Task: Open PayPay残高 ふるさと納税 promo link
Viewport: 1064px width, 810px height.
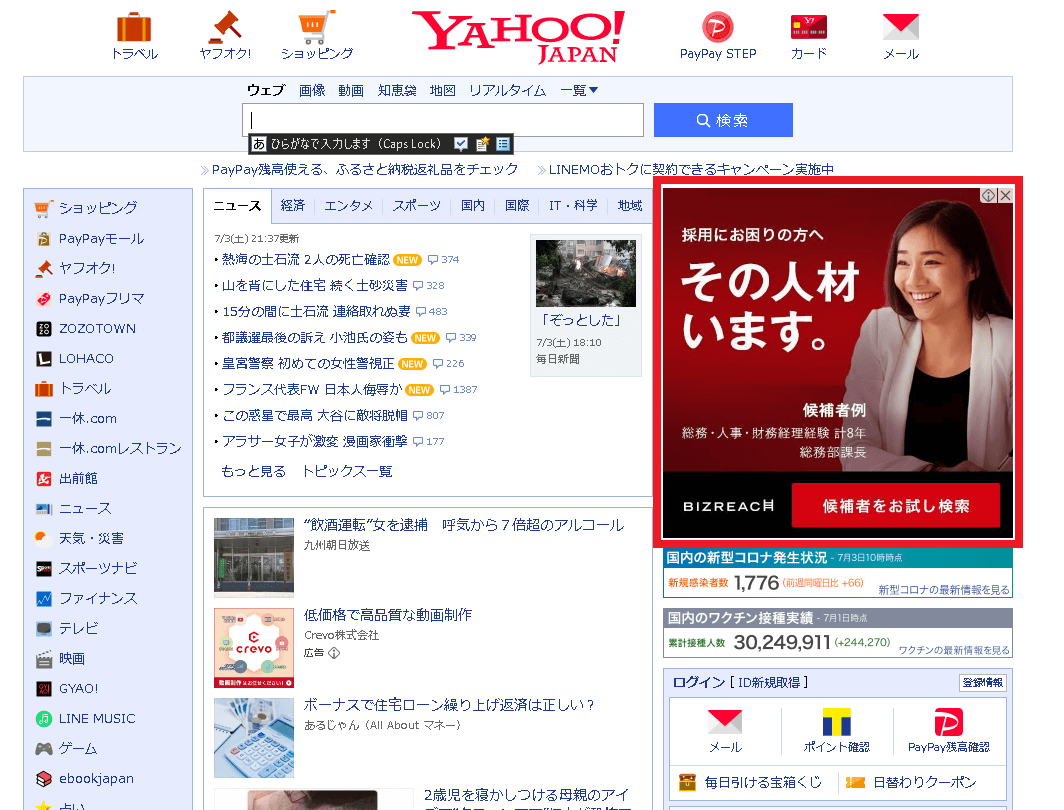Action: [x=364, y=170]
